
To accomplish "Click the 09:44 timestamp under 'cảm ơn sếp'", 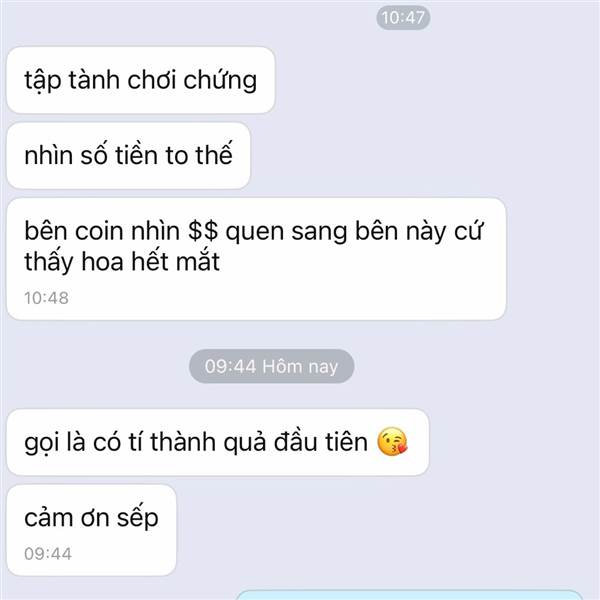I will 48,554.
